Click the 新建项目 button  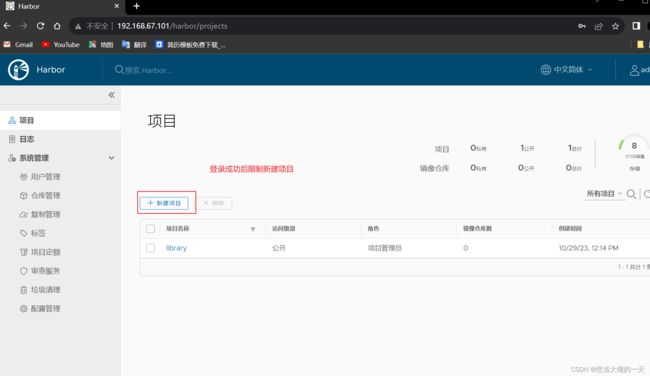coord(164,203)
